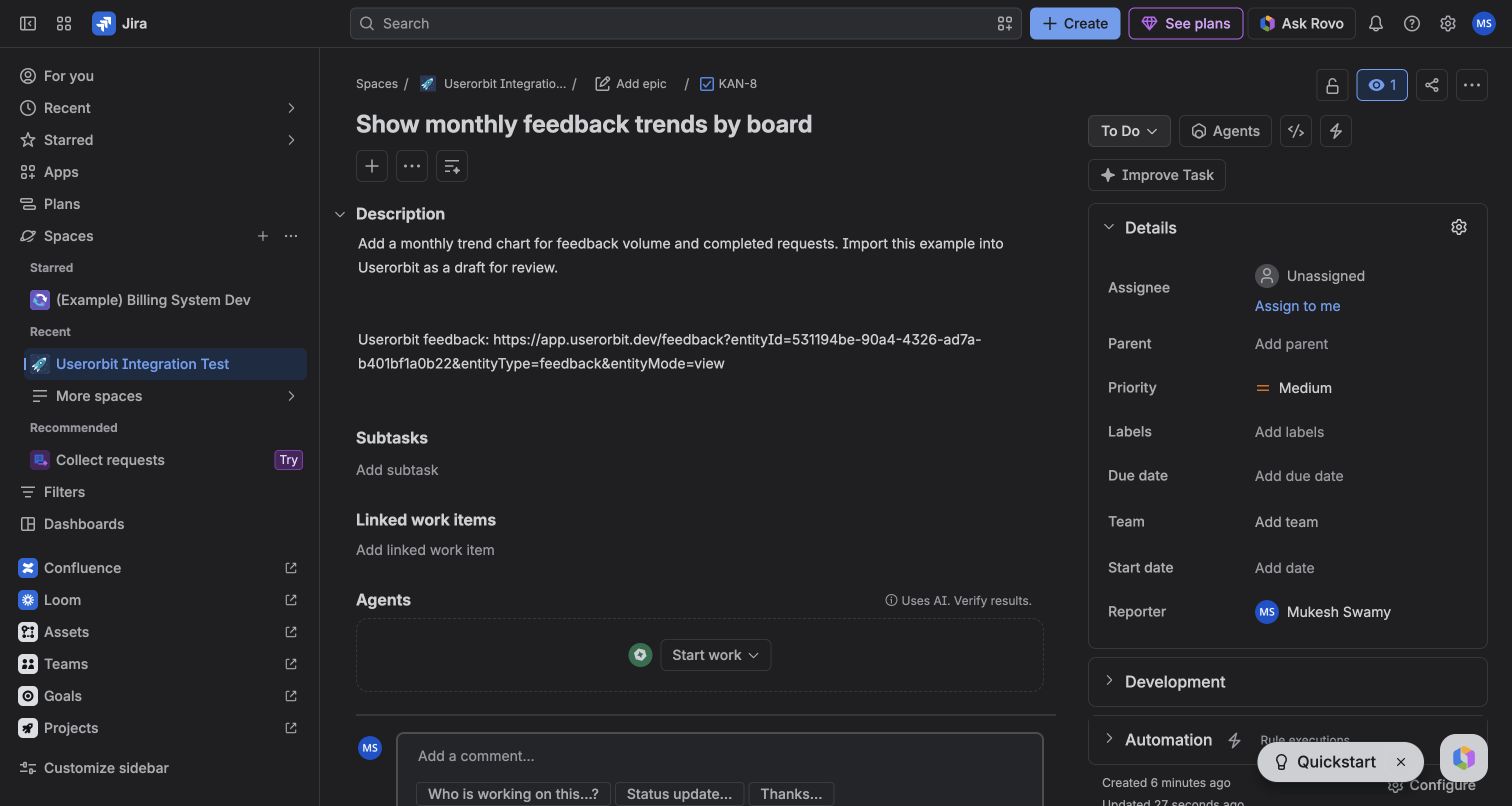Image resolution: width=1512 pixels, height=806 pixels.
Task: Select the Status update suggestion chip
Action: pos(679,794)
